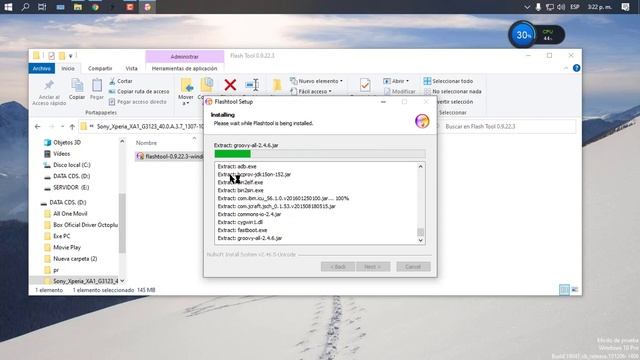Click the Nombre column header

coord(146,143)
